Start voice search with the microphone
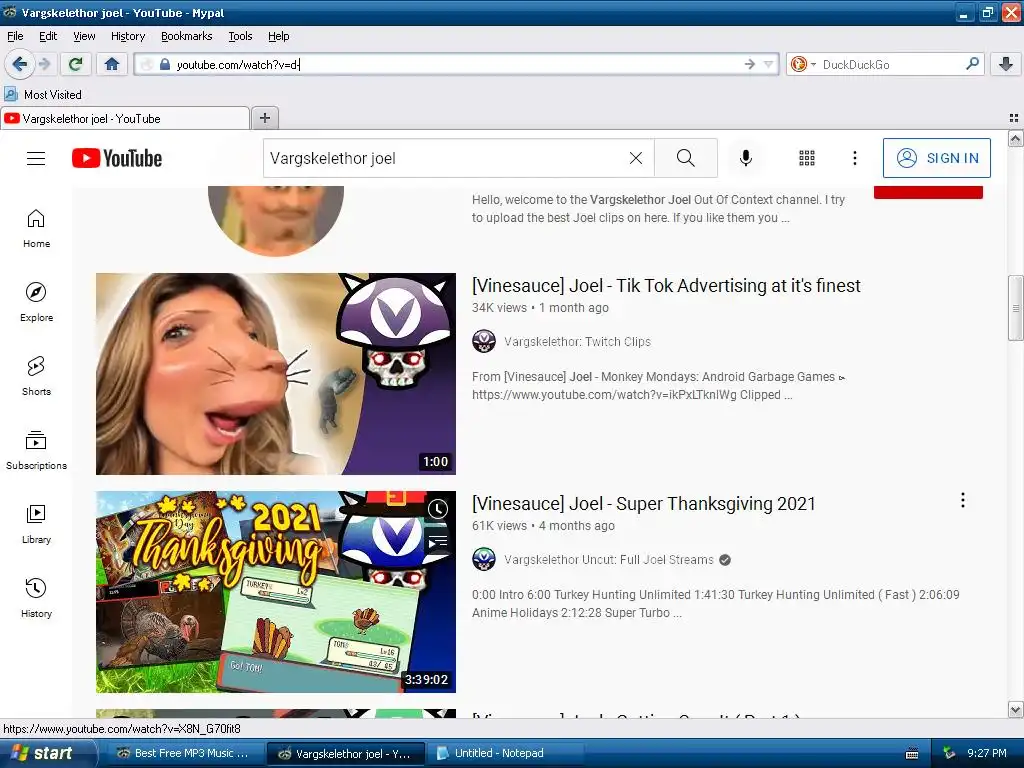The height and width of the screenshot is (768, 1024). point(746,158)
